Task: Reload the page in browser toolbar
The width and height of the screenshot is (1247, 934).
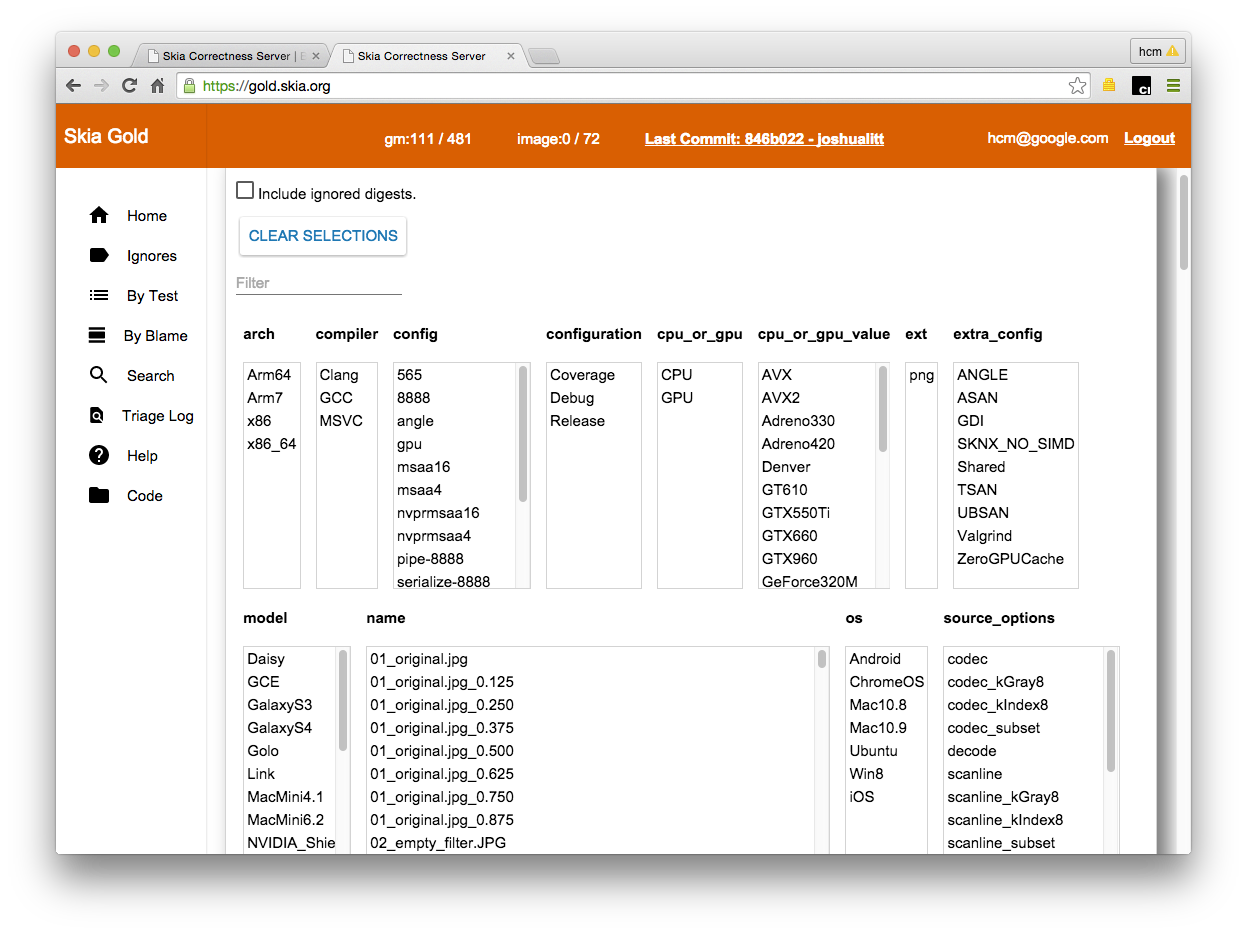Action: click(x=129, y=86)
